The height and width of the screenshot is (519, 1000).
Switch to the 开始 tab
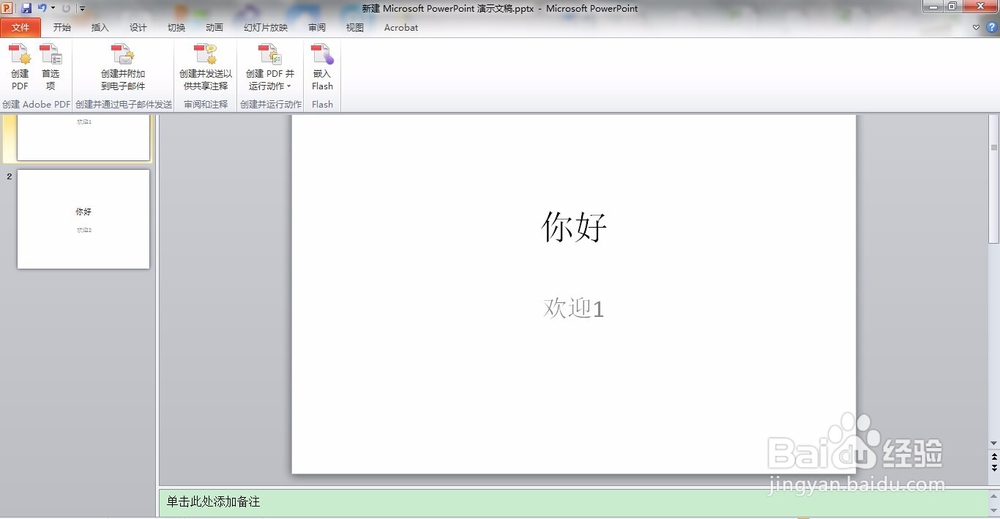pyautogui.click(x=62, y=27)
